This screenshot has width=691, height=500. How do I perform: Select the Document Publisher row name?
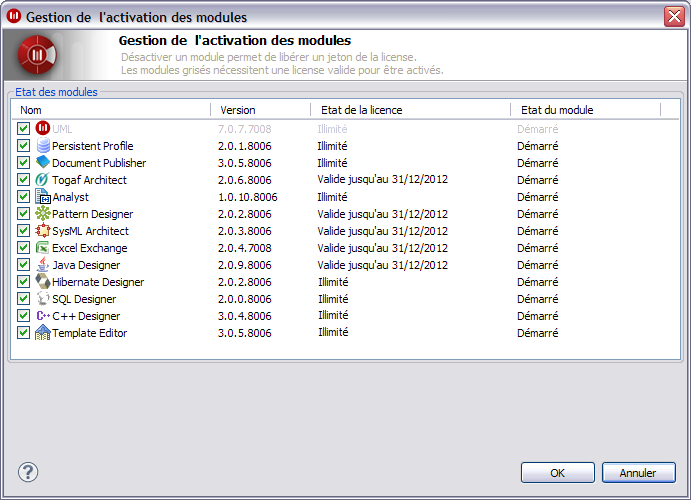click(99, 163)
